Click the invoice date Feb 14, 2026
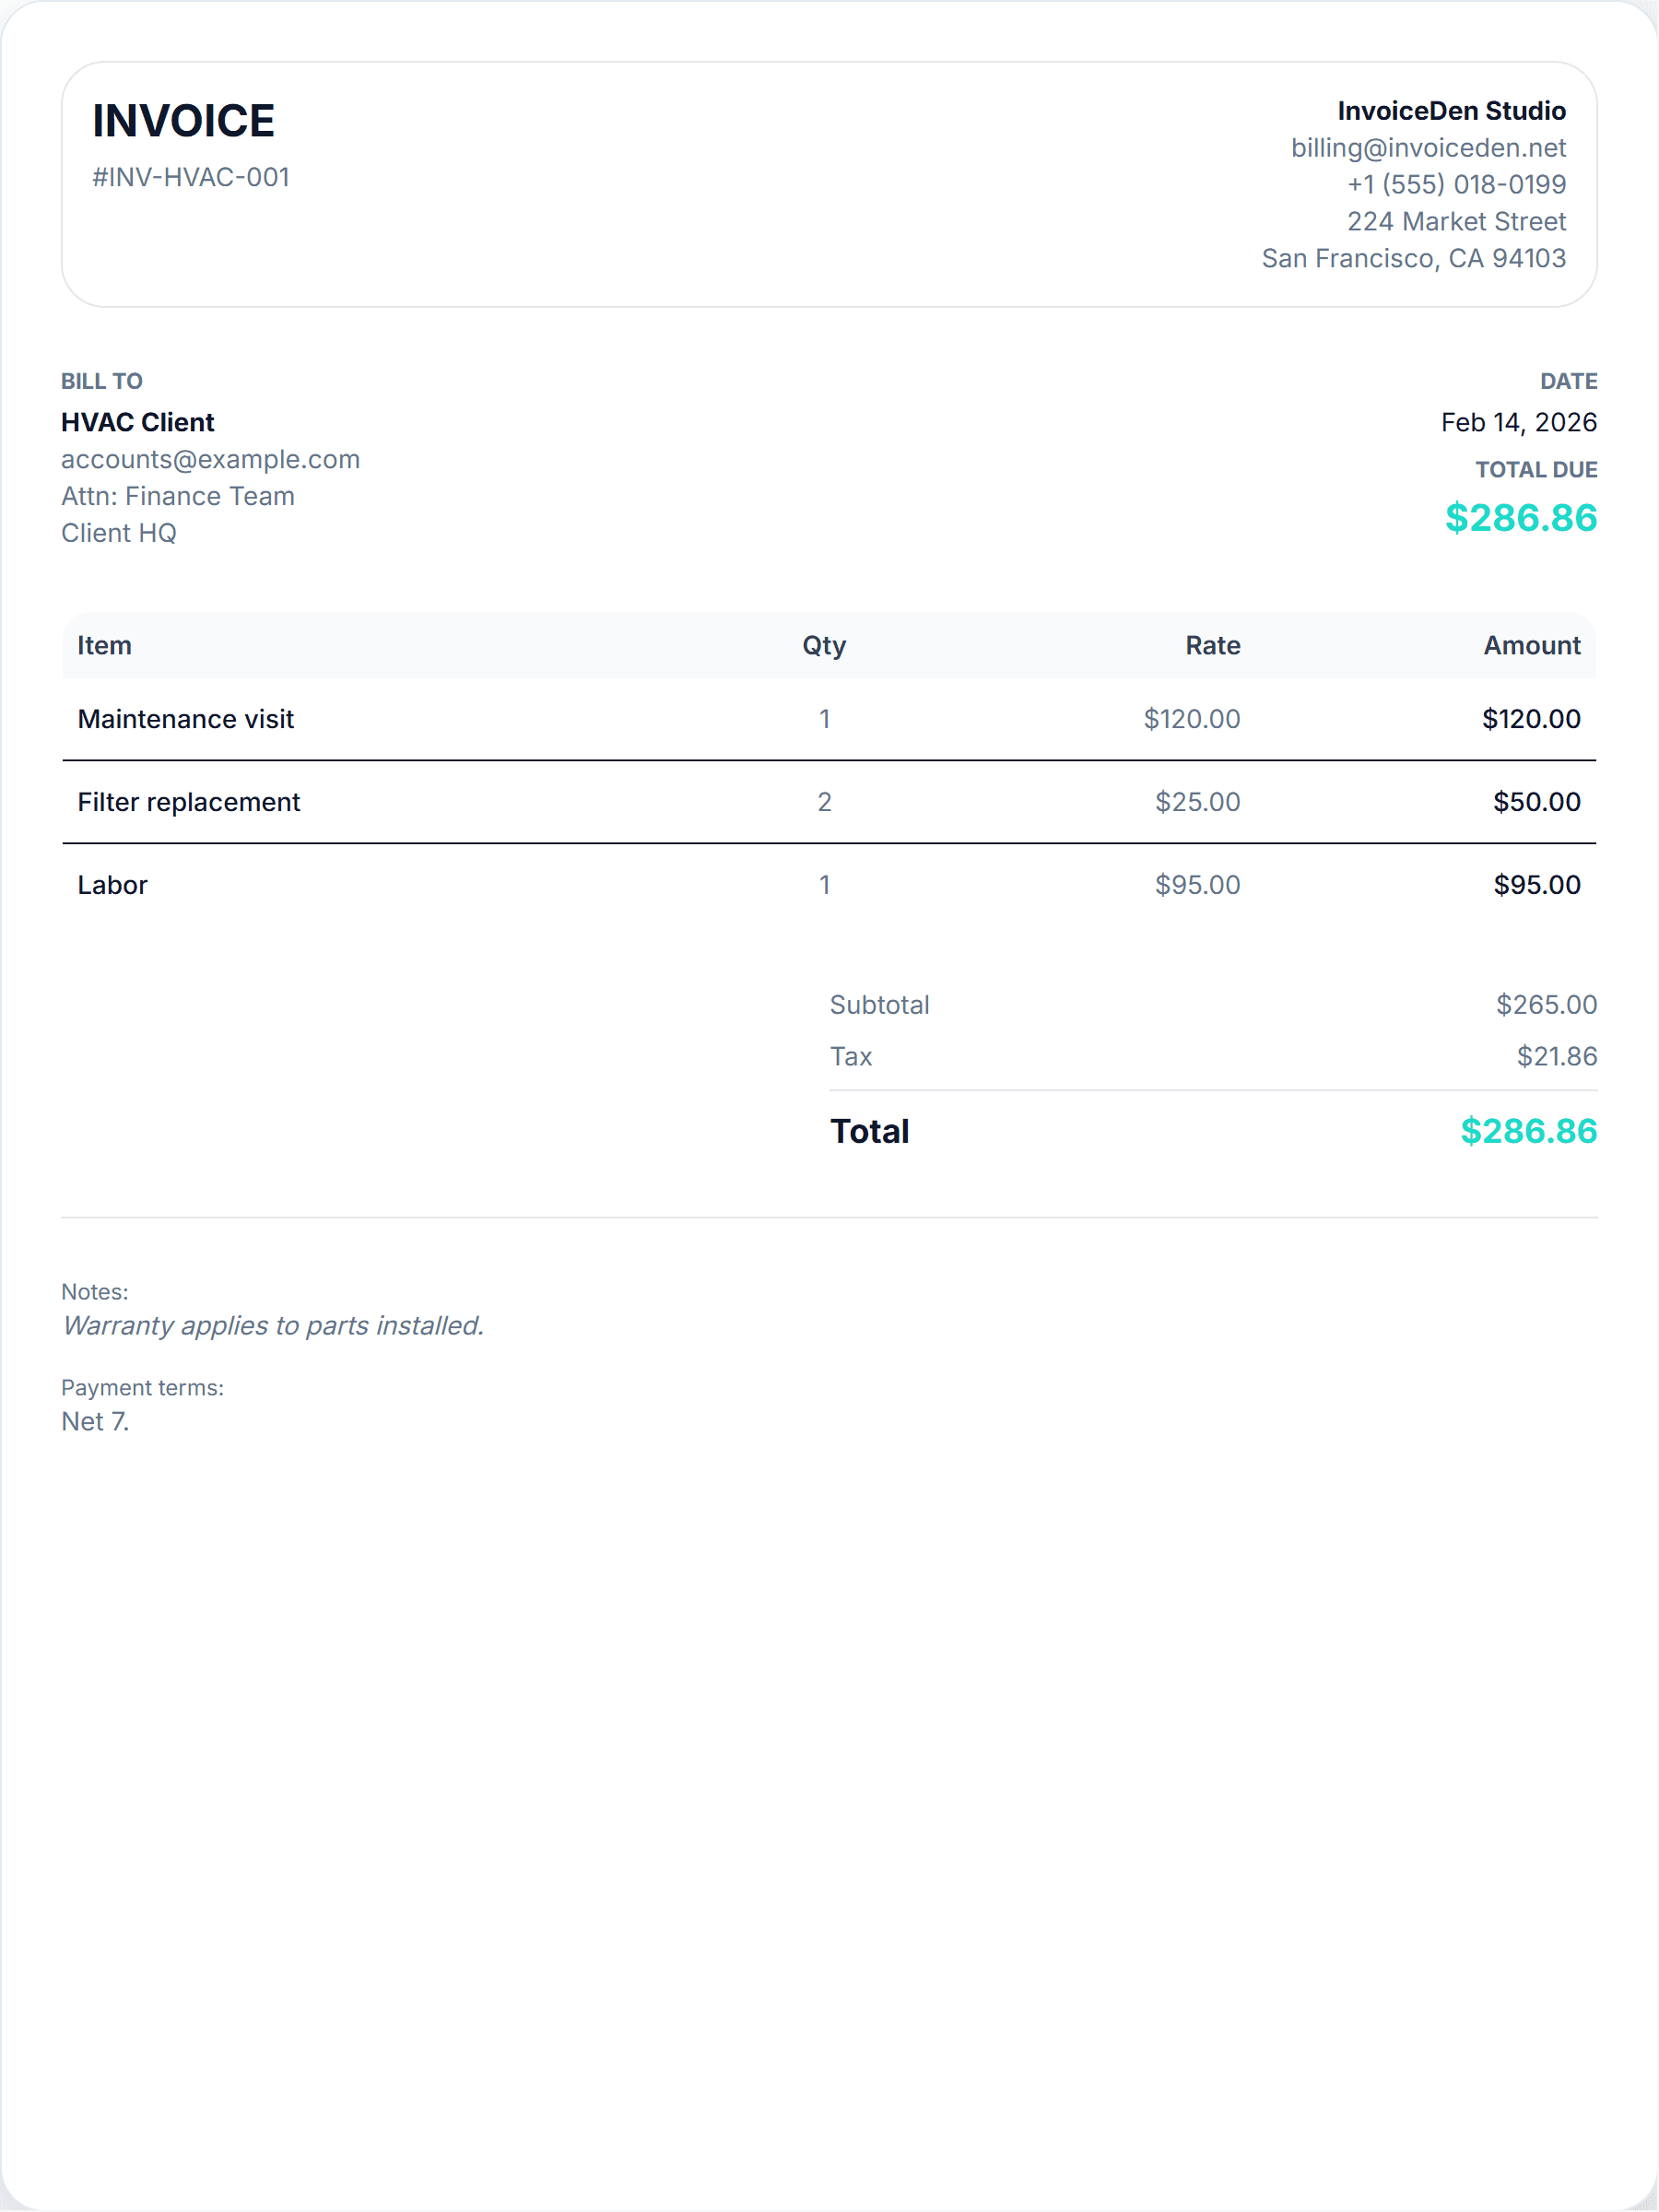Viewport: 1659px width, 2212px height. tap(1518, 422)
